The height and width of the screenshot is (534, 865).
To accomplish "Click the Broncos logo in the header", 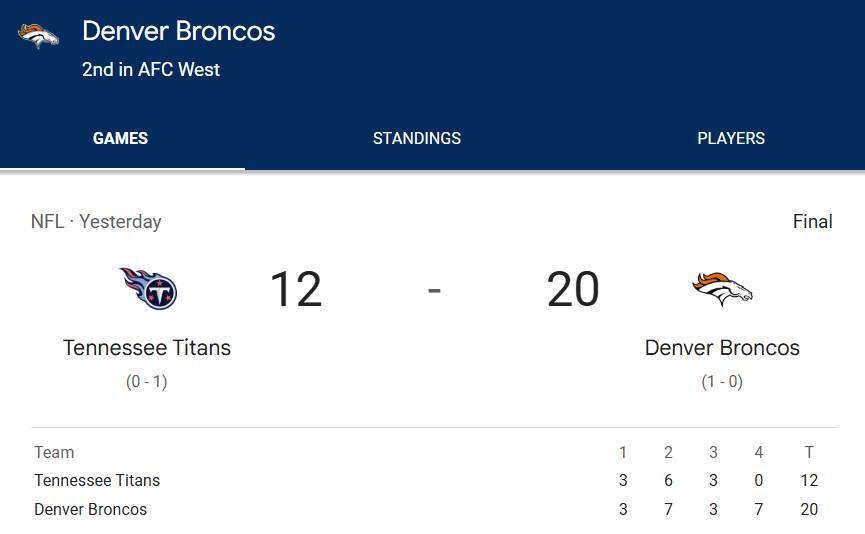I will tap(38, 36).
